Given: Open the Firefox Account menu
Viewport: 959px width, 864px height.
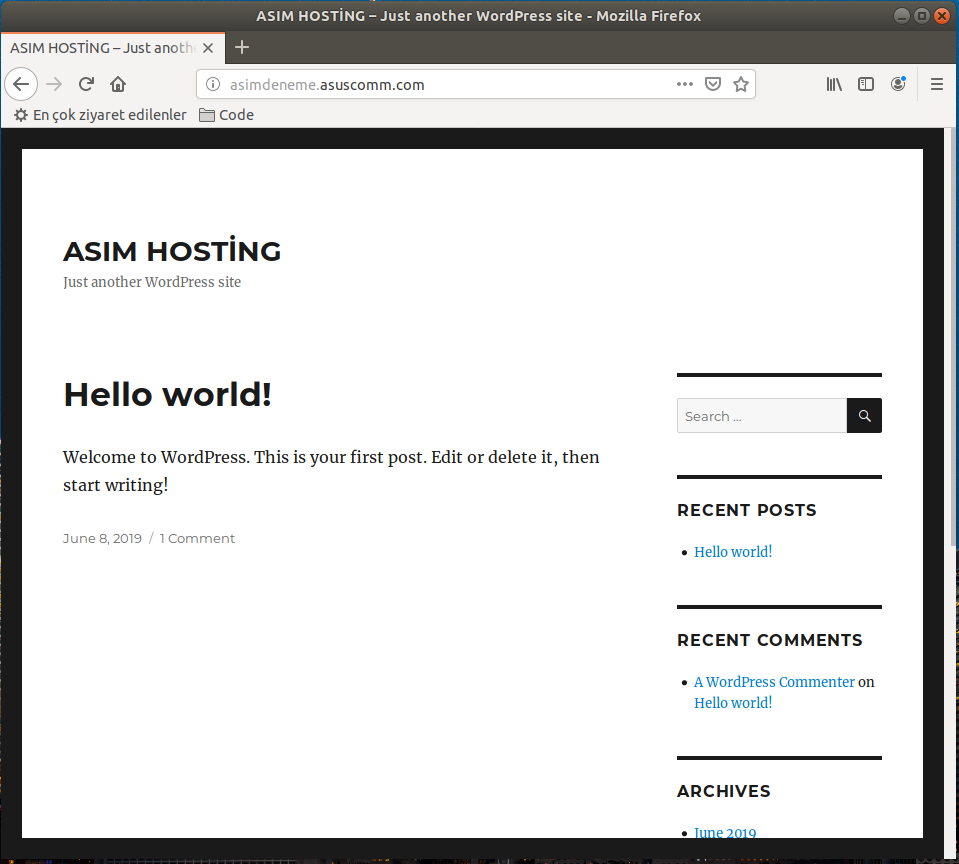Looking at the screenshot, I should point(898,84).
